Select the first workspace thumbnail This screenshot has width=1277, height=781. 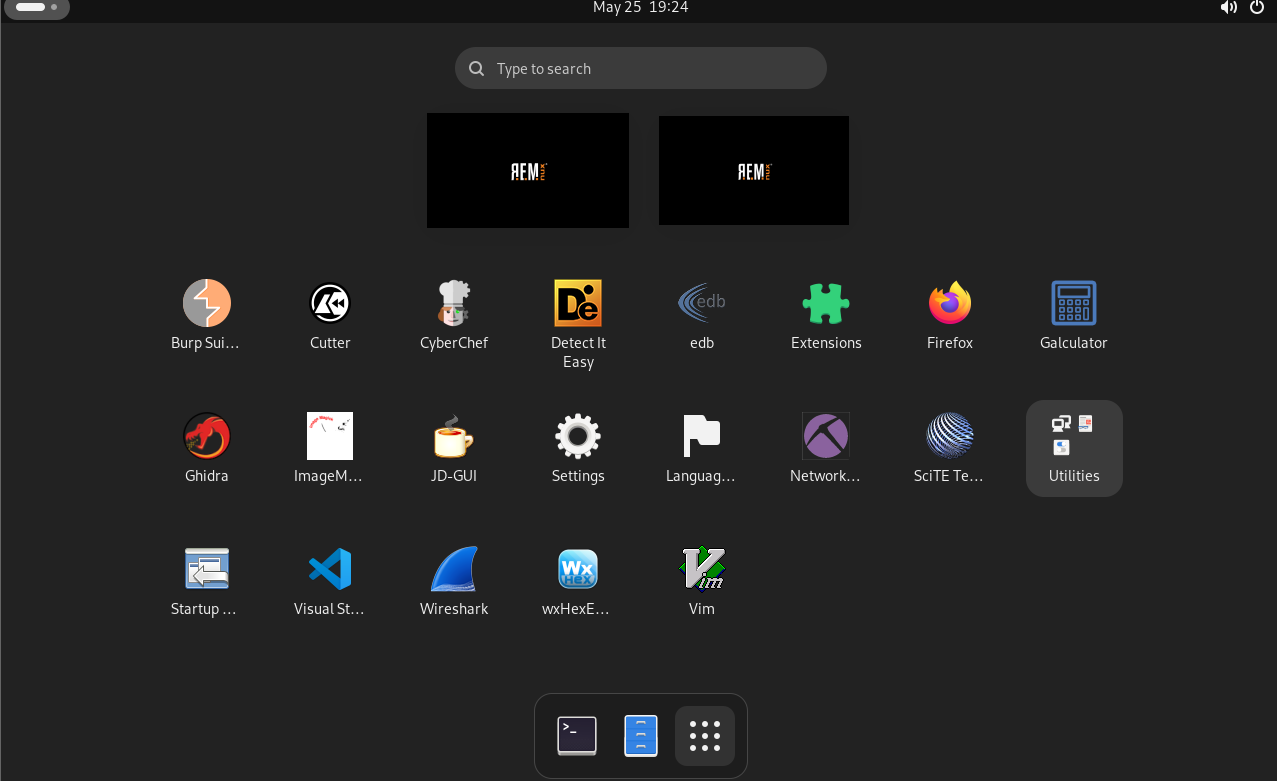pyautogui.click(x=528, y=170)
